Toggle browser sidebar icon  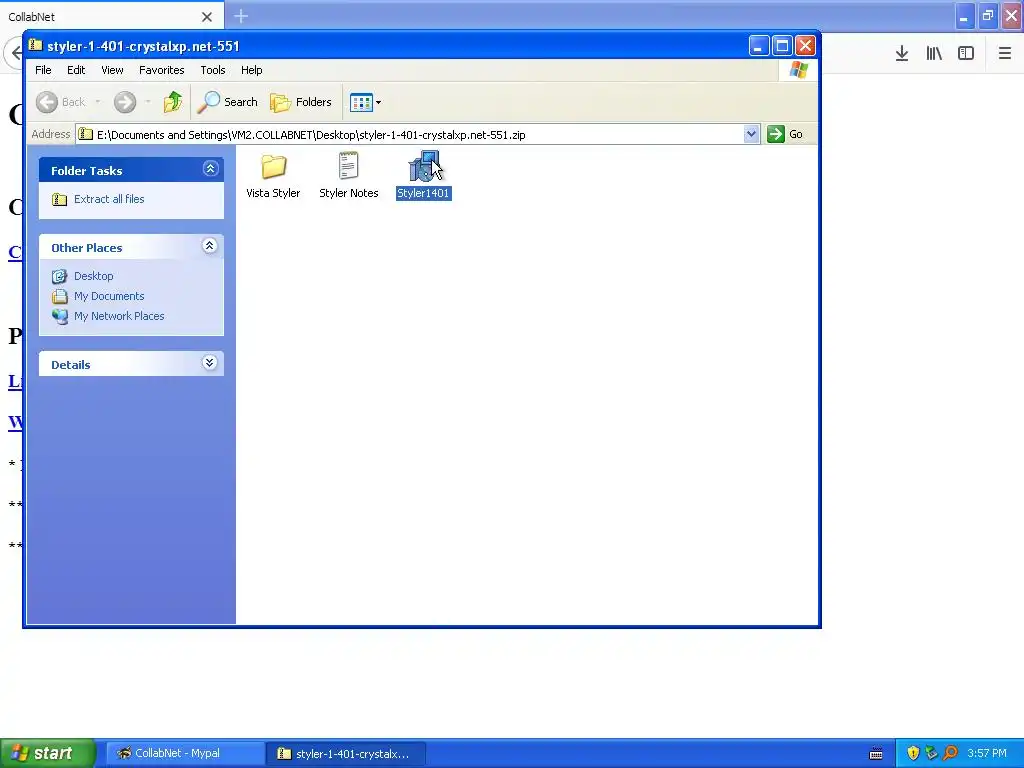click(x=966, y=54)
